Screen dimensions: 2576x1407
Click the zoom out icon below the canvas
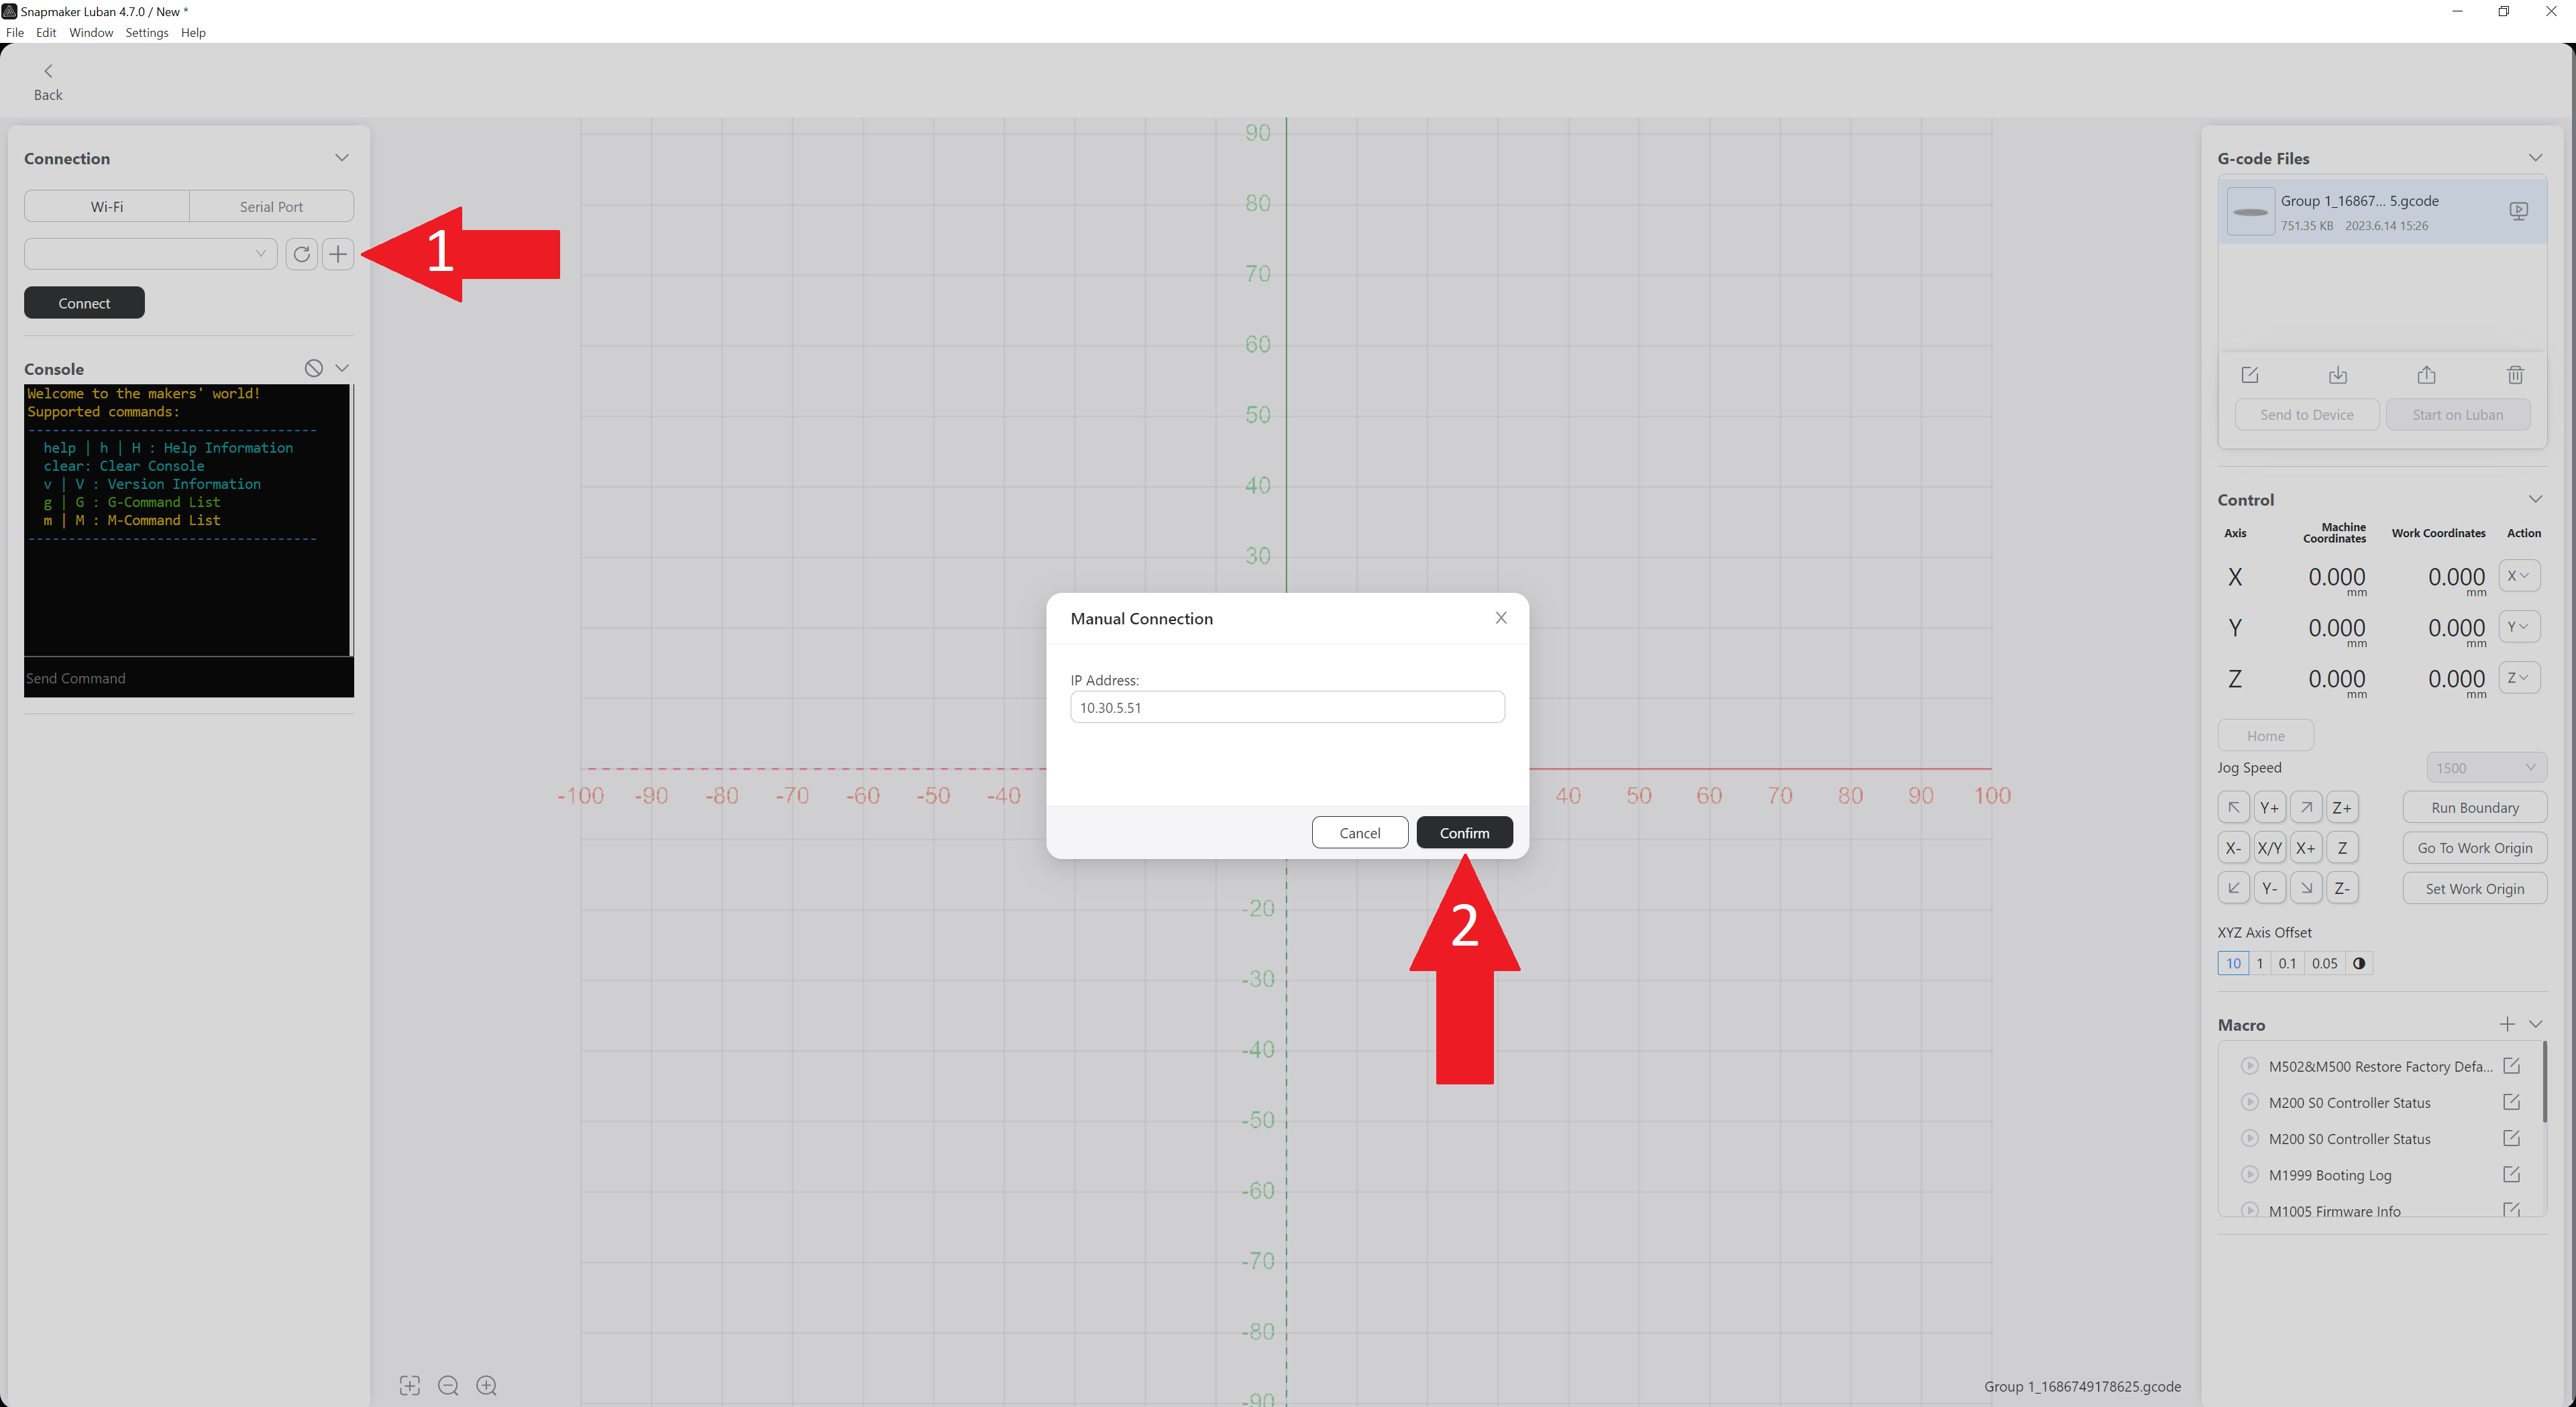coord(448,1385)
